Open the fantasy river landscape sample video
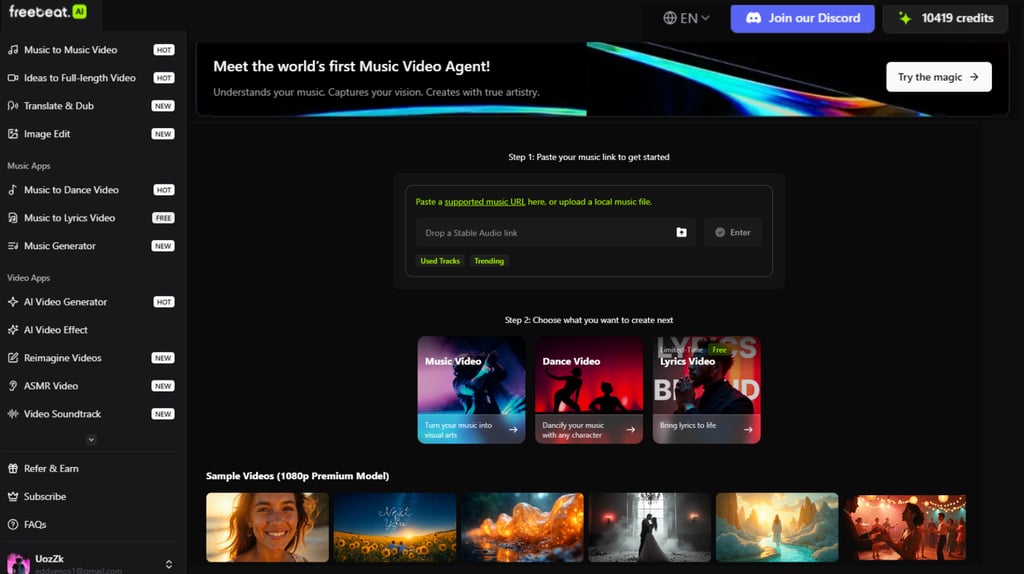The height and width of the screenshot is (574, 1024). [777, 528]
